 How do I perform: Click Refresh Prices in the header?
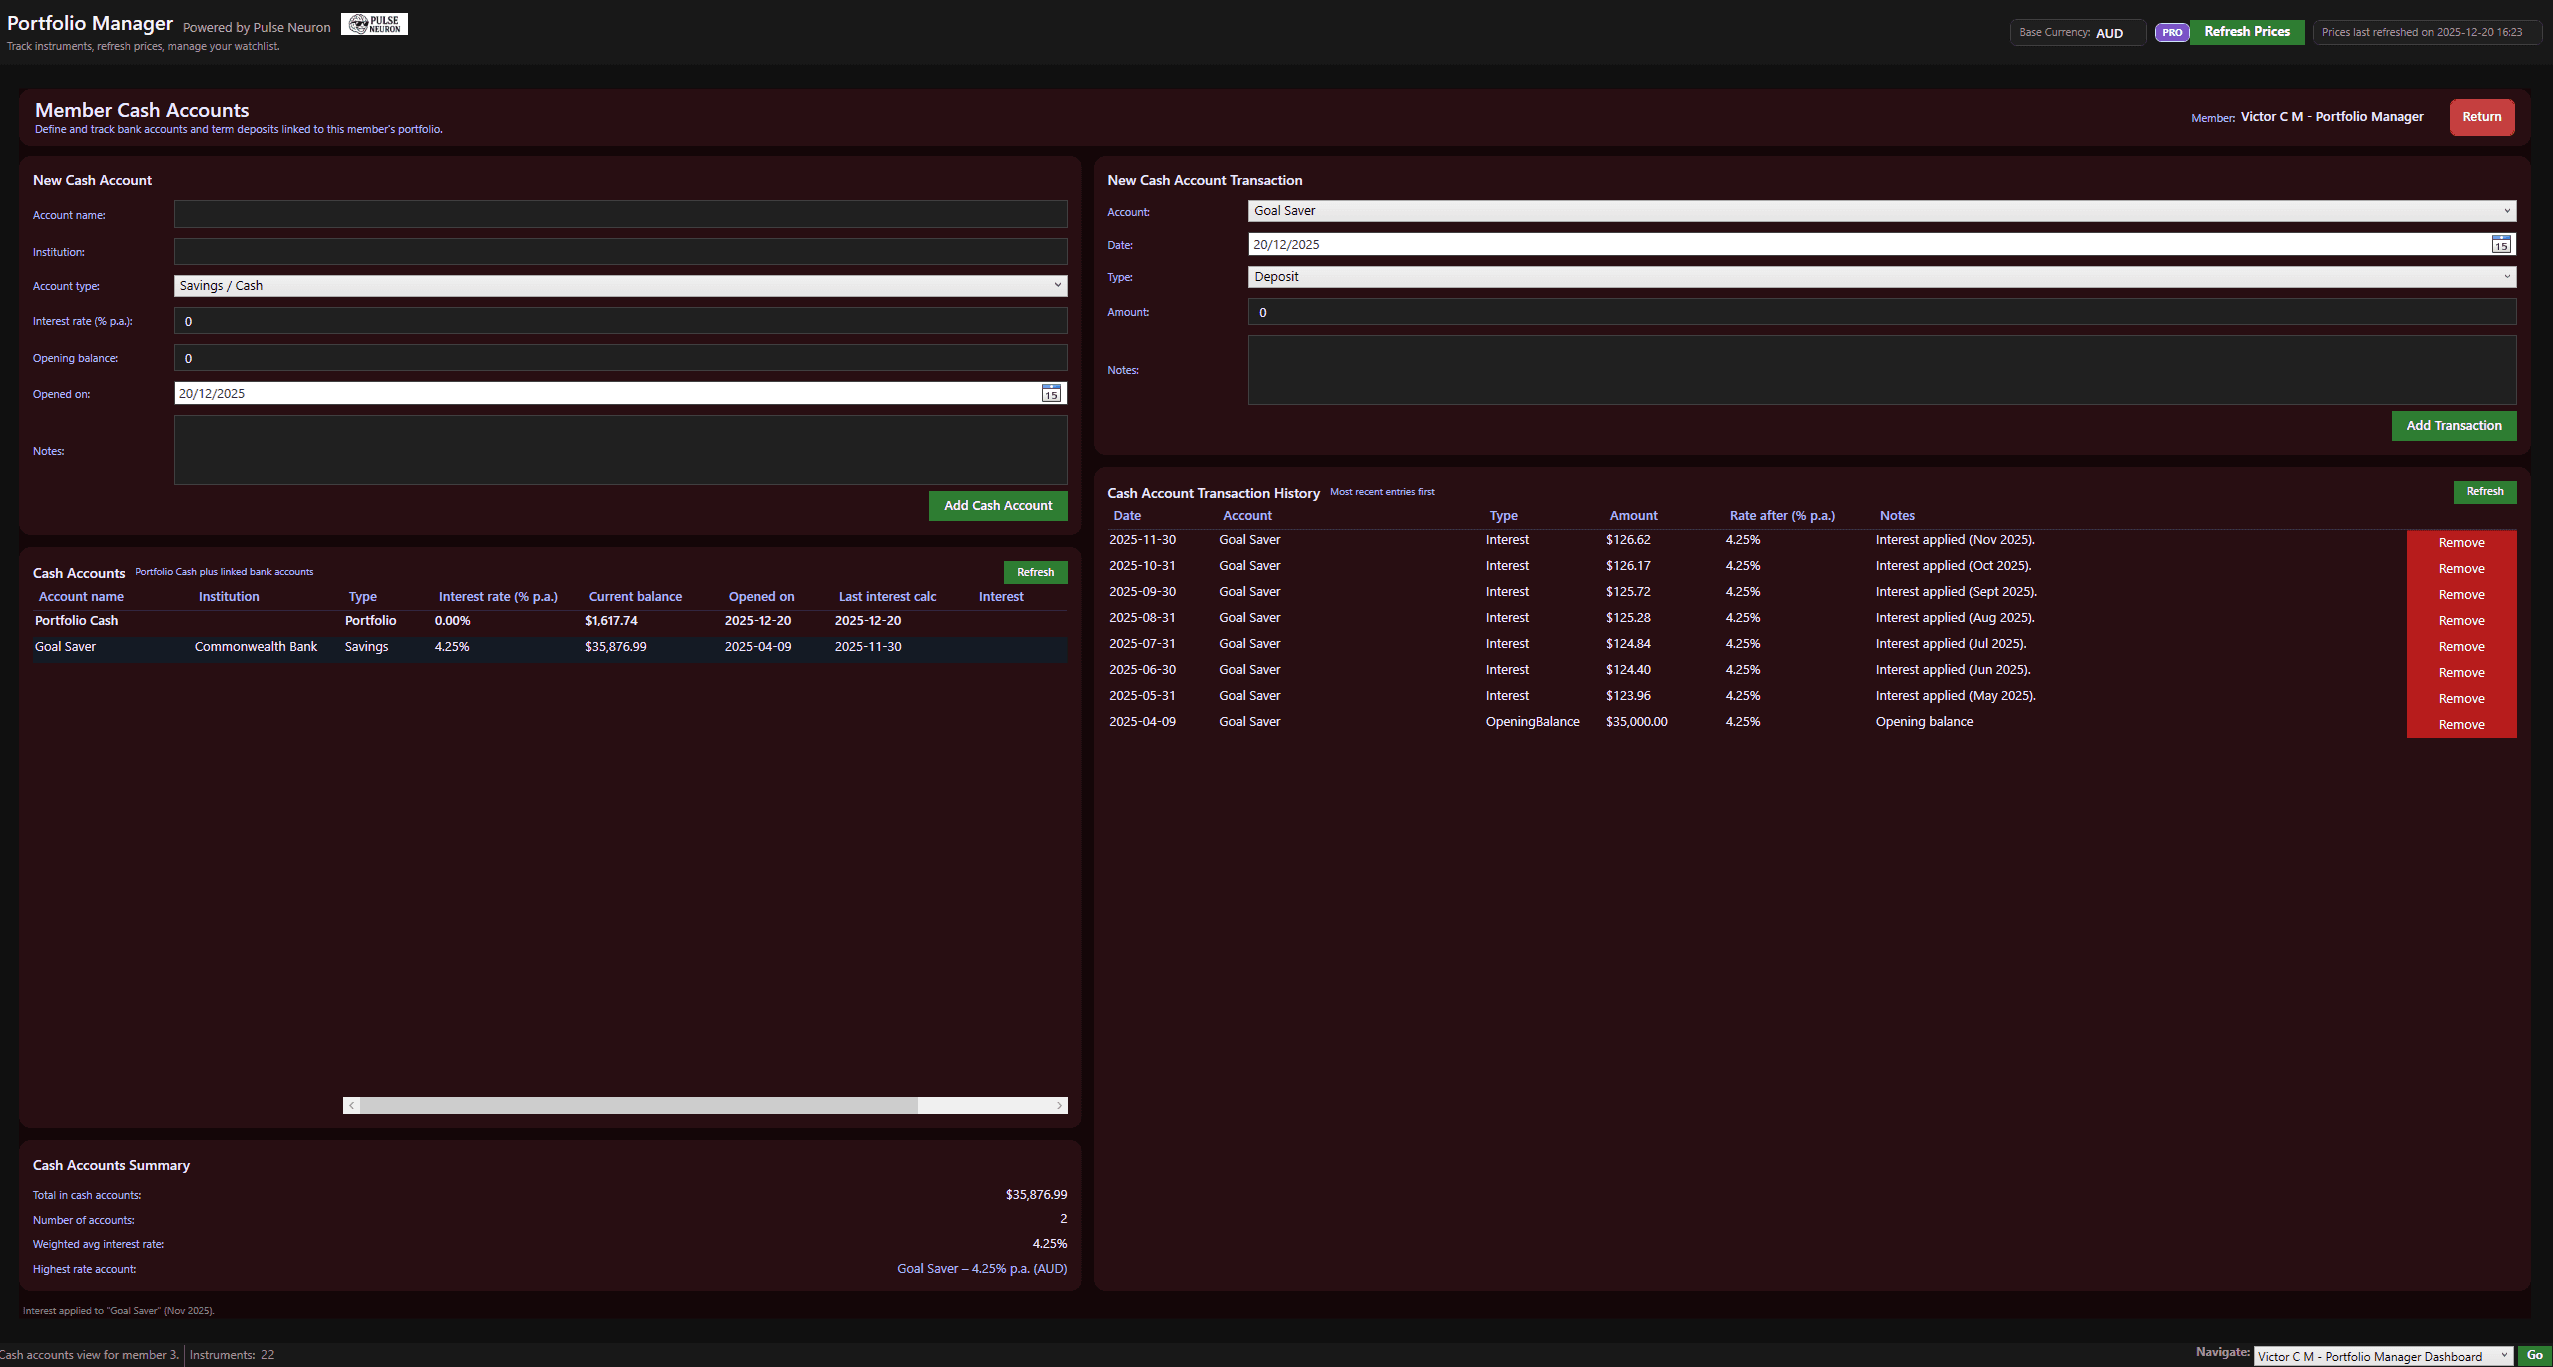click(x=2246, y=32)
